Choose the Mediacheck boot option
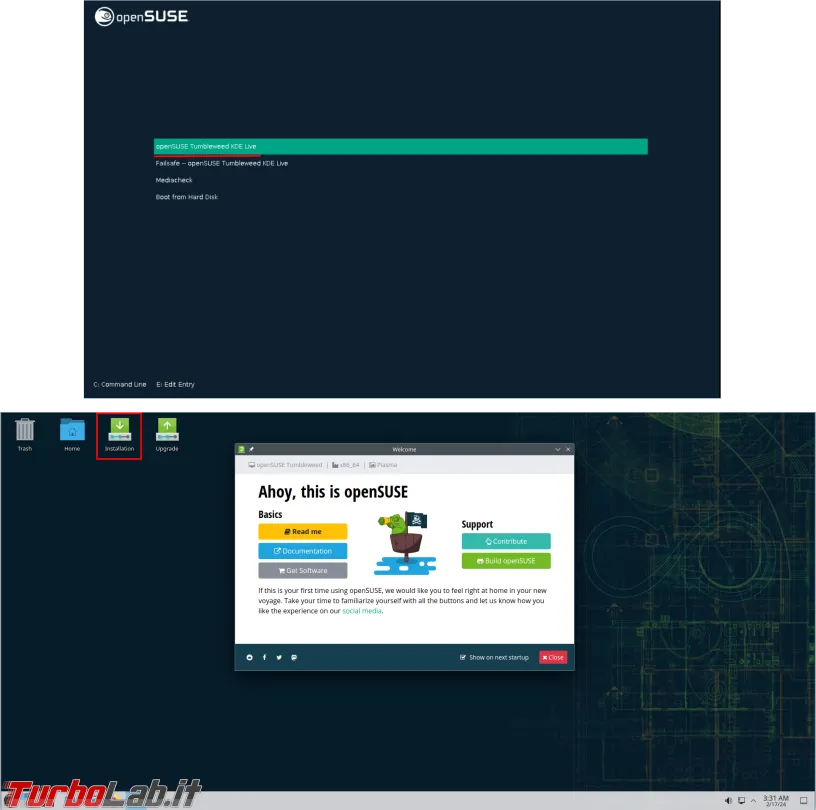Screen dimensions: 816x810 point(174,180)
